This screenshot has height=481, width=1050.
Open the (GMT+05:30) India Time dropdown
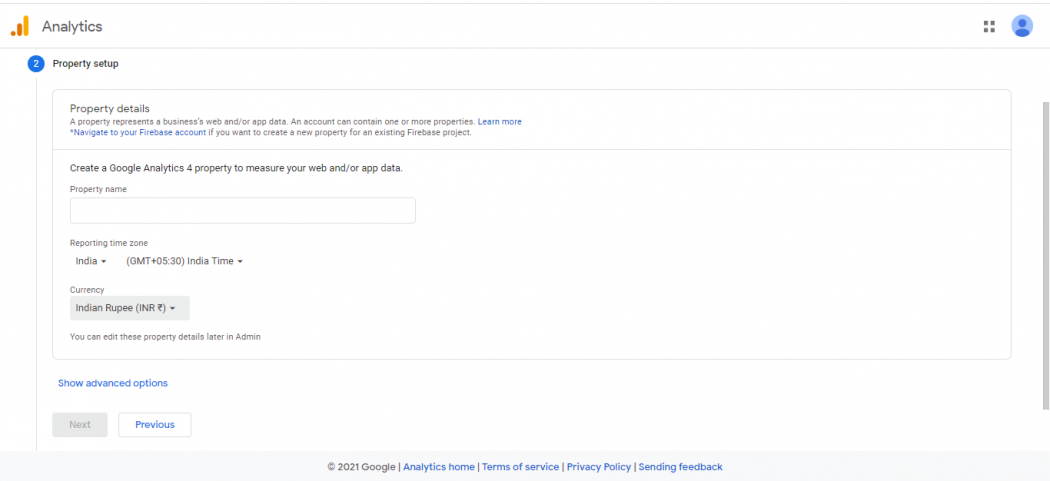tap(184, 261)
